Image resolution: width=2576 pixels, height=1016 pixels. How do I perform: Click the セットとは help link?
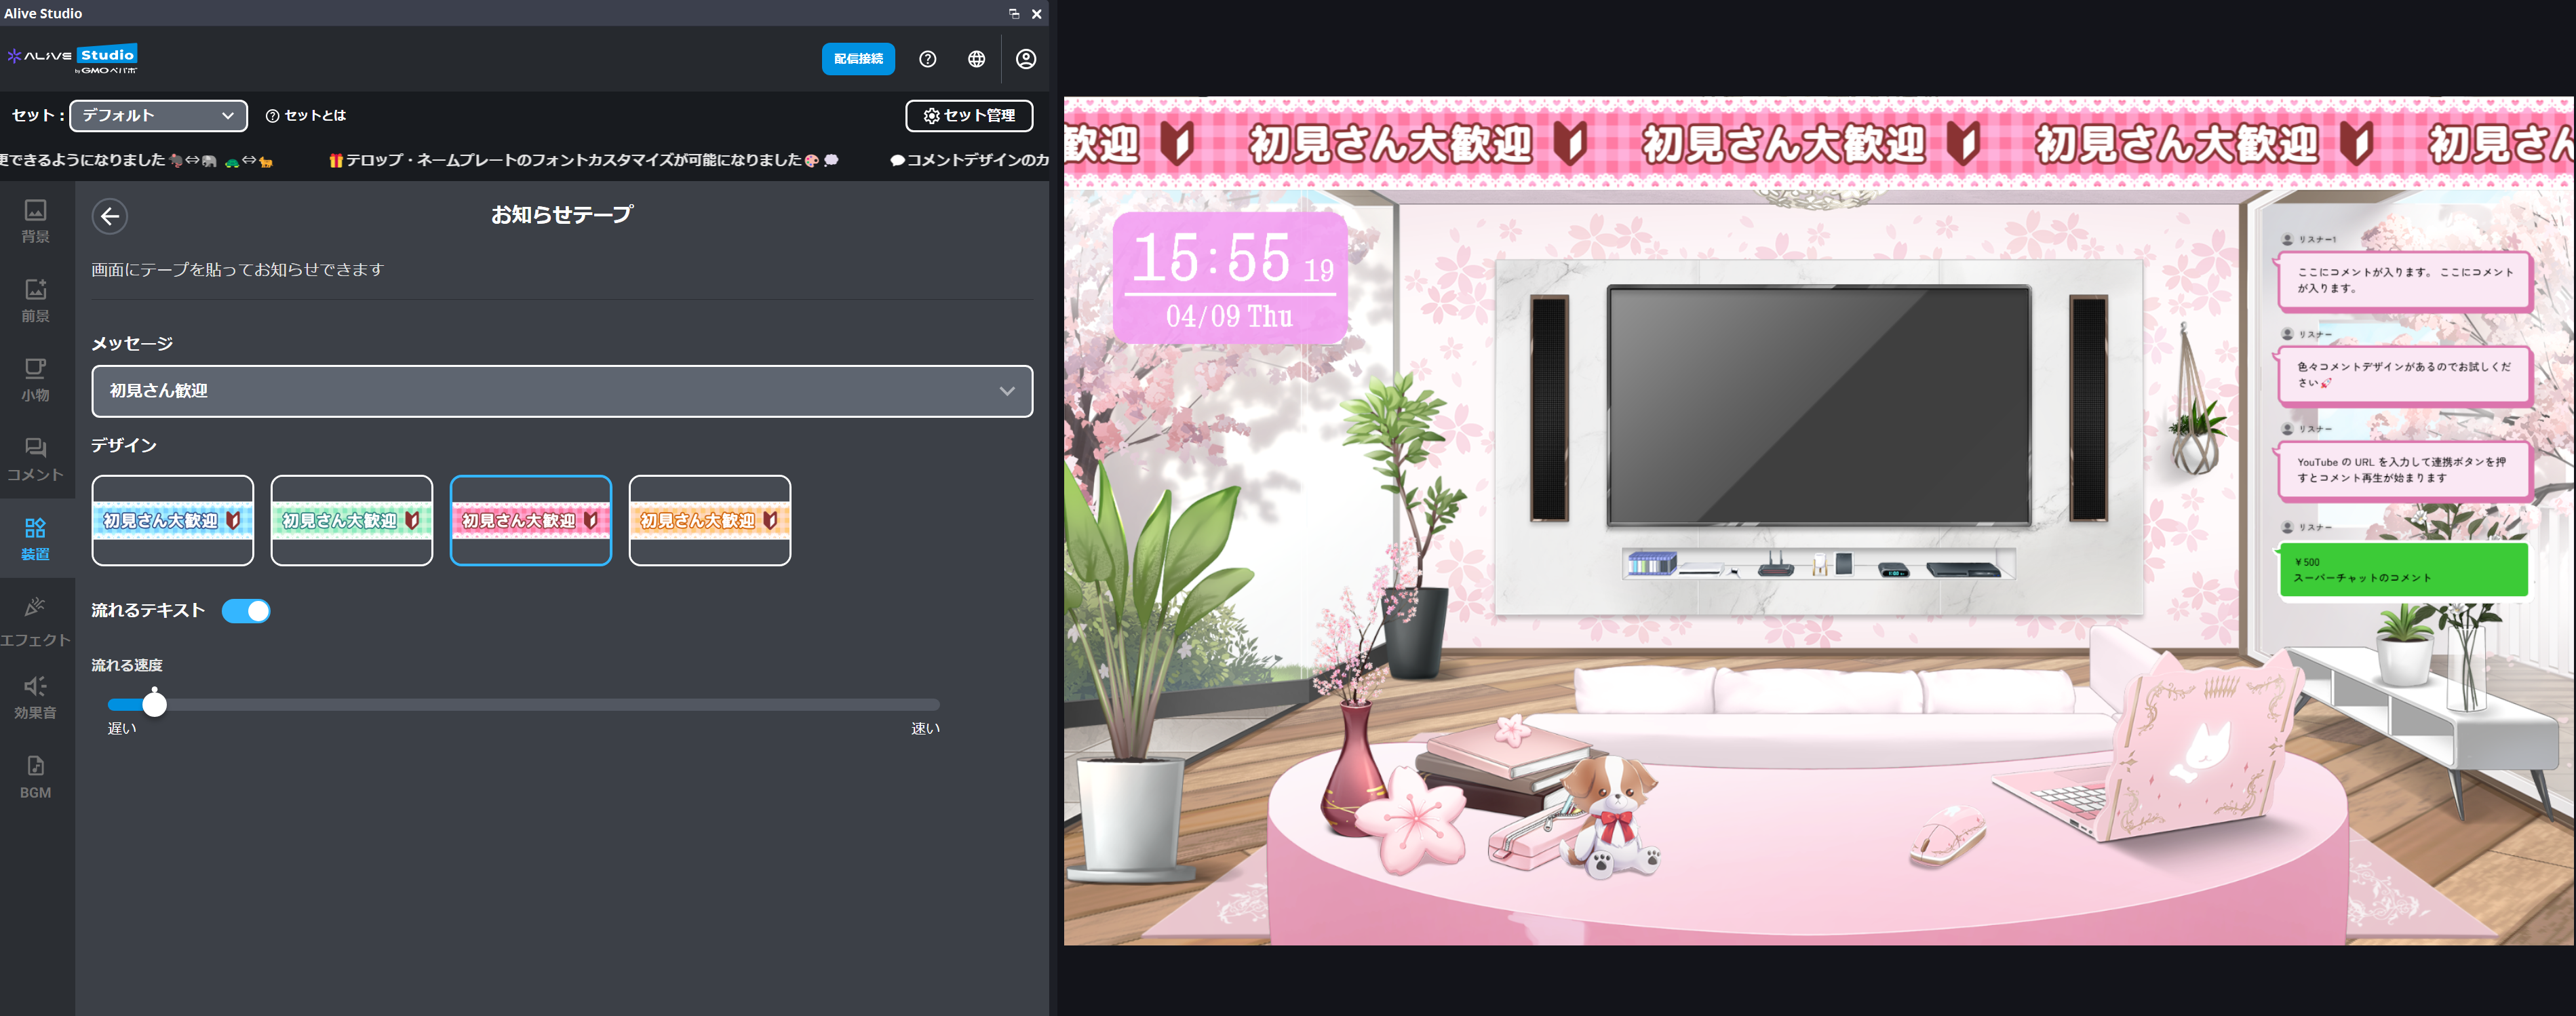point(307,116)
